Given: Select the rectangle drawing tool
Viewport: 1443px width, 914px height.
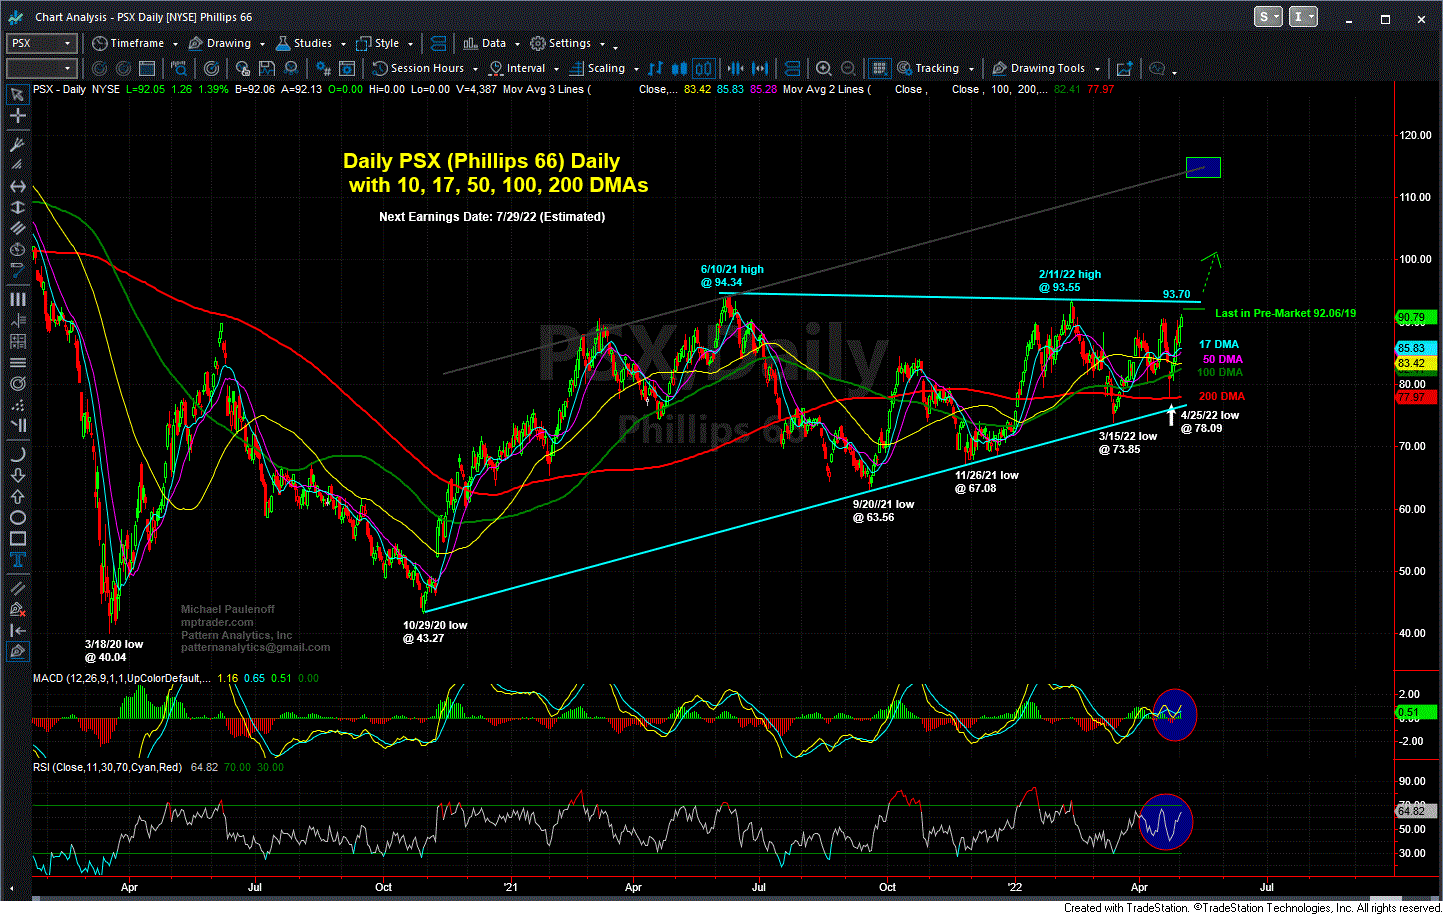Looking at the screenshot, I should pos(17,538).
